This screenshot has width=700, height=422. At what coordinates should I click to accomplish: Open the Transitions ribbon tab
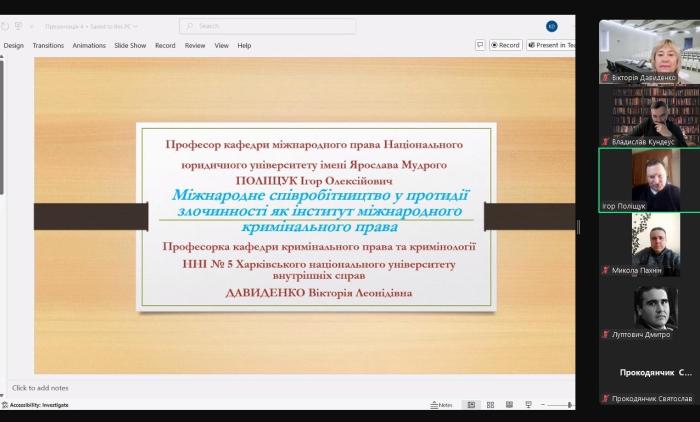pos(48,45)
